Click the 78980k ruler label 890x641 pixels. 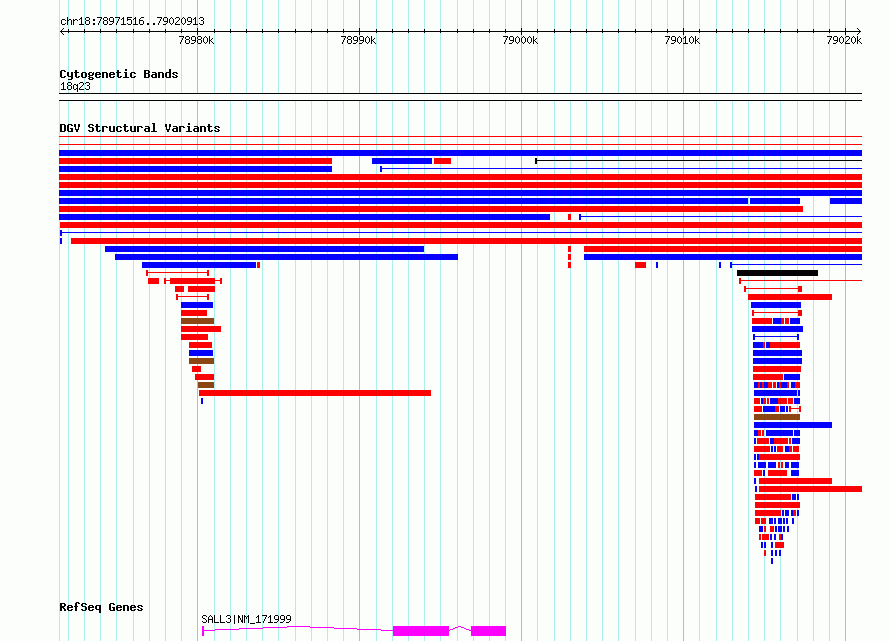pos(196,40)
